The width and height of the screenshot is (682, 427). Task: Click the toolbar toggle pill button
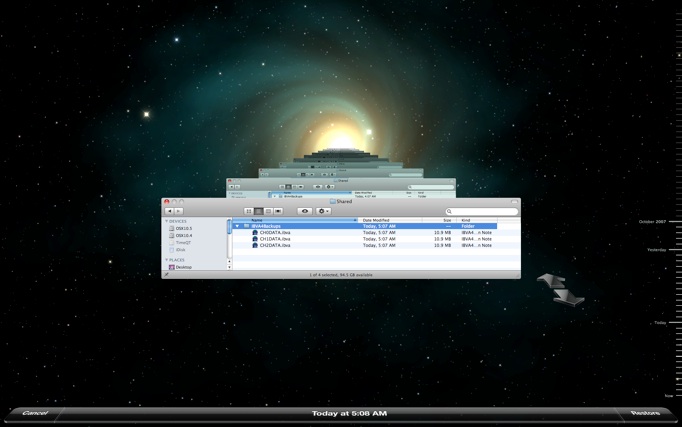(x=514, y=202)
